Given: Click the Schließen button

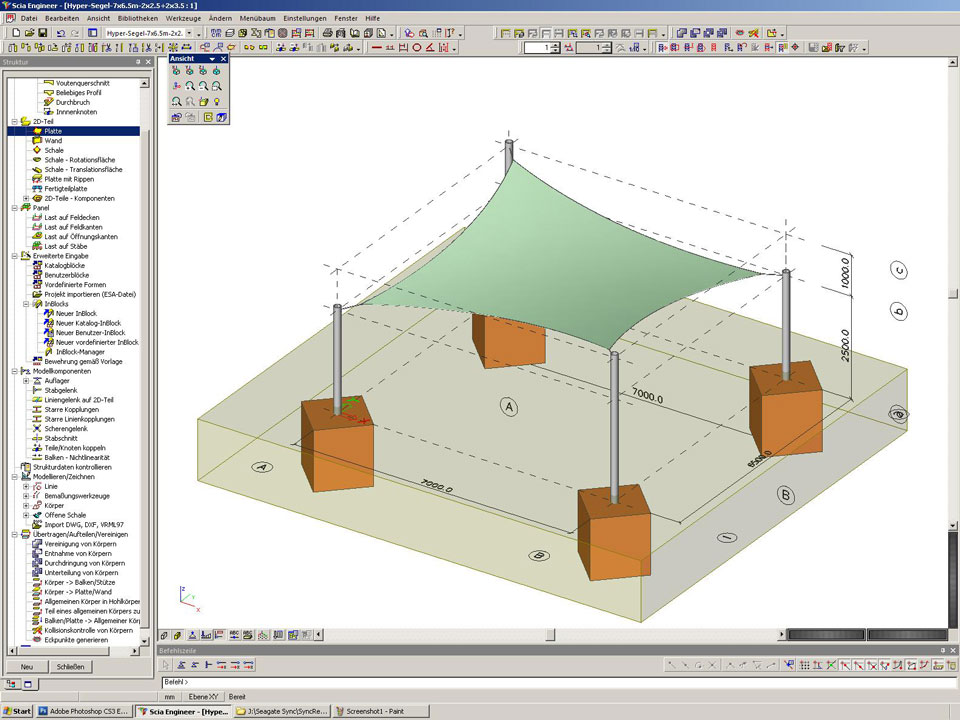Looking at the screenshot, I should (x=70, y=666).
